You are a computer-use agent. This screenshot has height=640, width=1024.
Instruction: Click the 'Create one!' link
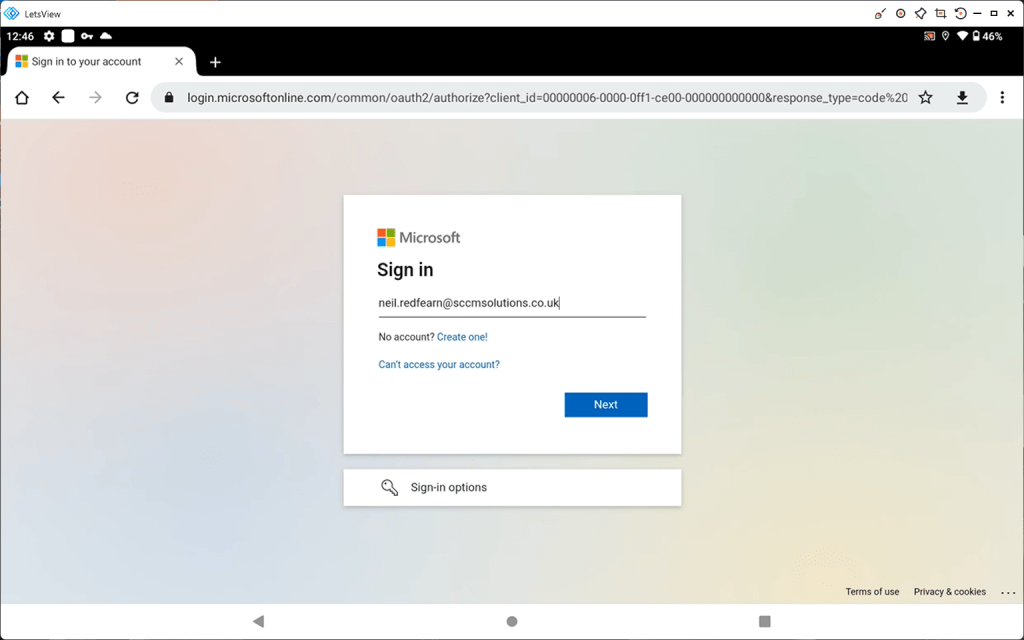tap(462, 337)
